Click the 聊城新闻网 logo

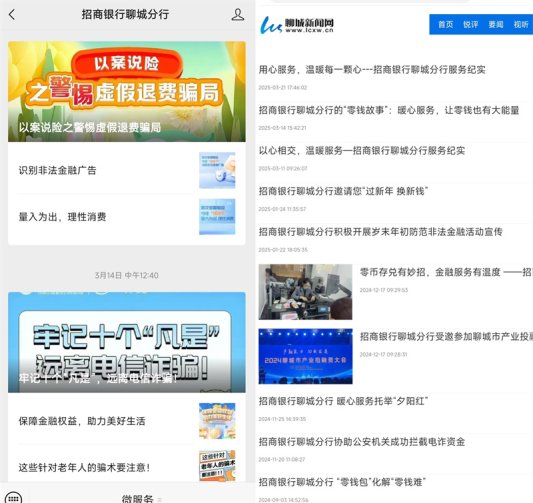tap(297, 25)
